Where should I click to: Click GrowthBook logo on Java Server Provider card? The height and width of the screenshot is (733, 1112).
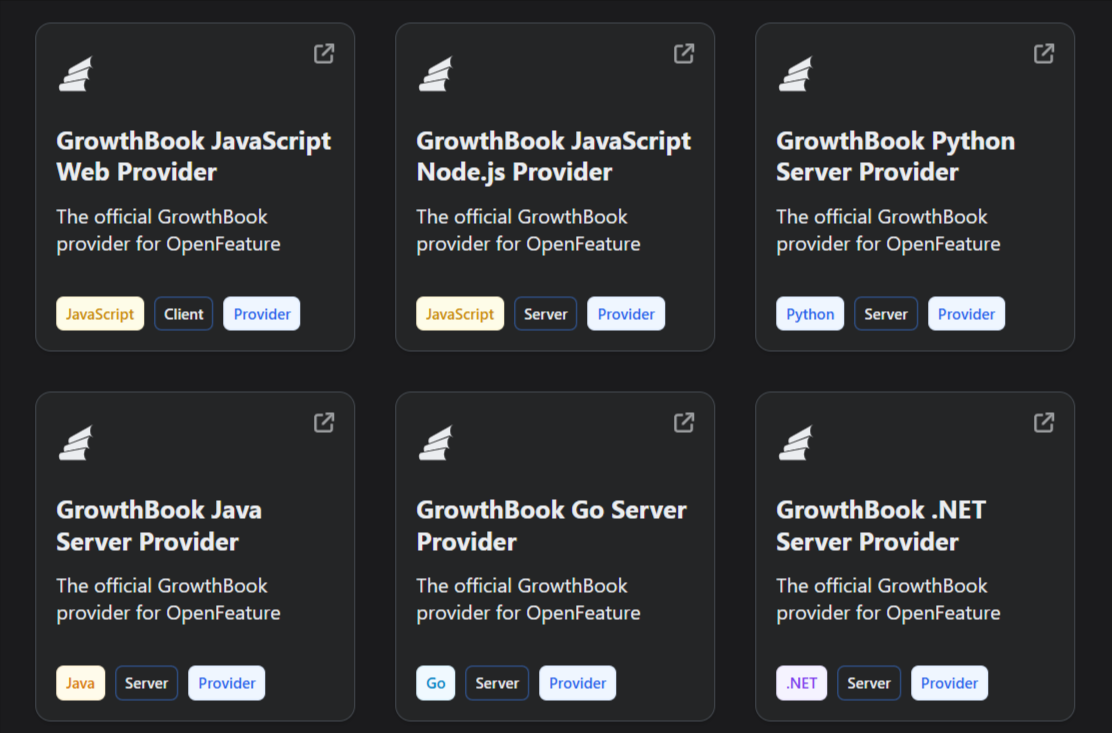[x=76, y=443]
